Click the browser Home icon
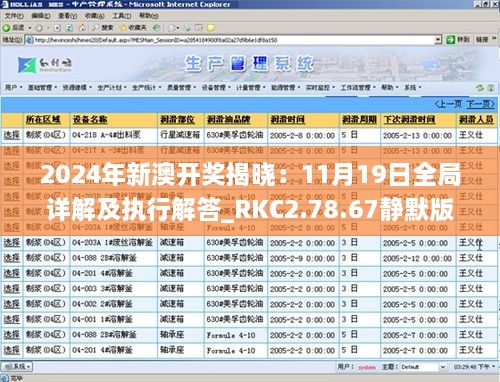Screen dimensions: 500x382 point(82,28)
